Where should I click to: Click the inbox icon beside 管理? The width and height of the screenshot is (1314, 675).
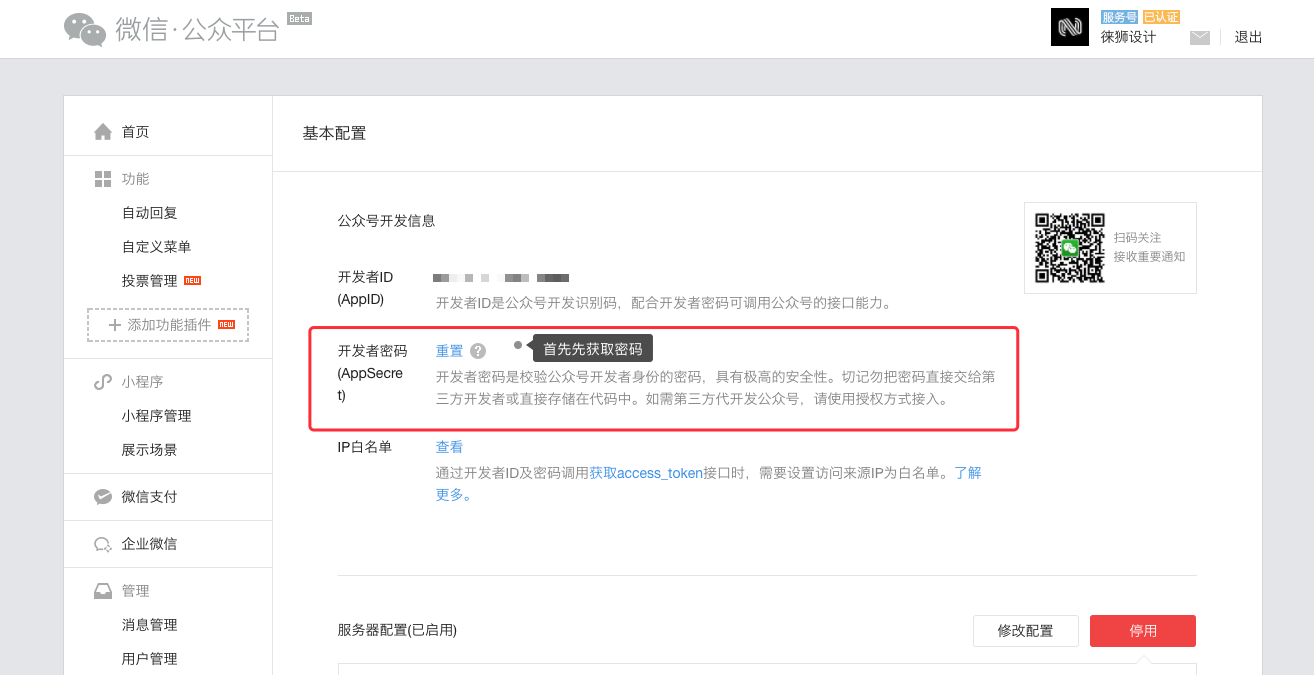coord(103,591)
